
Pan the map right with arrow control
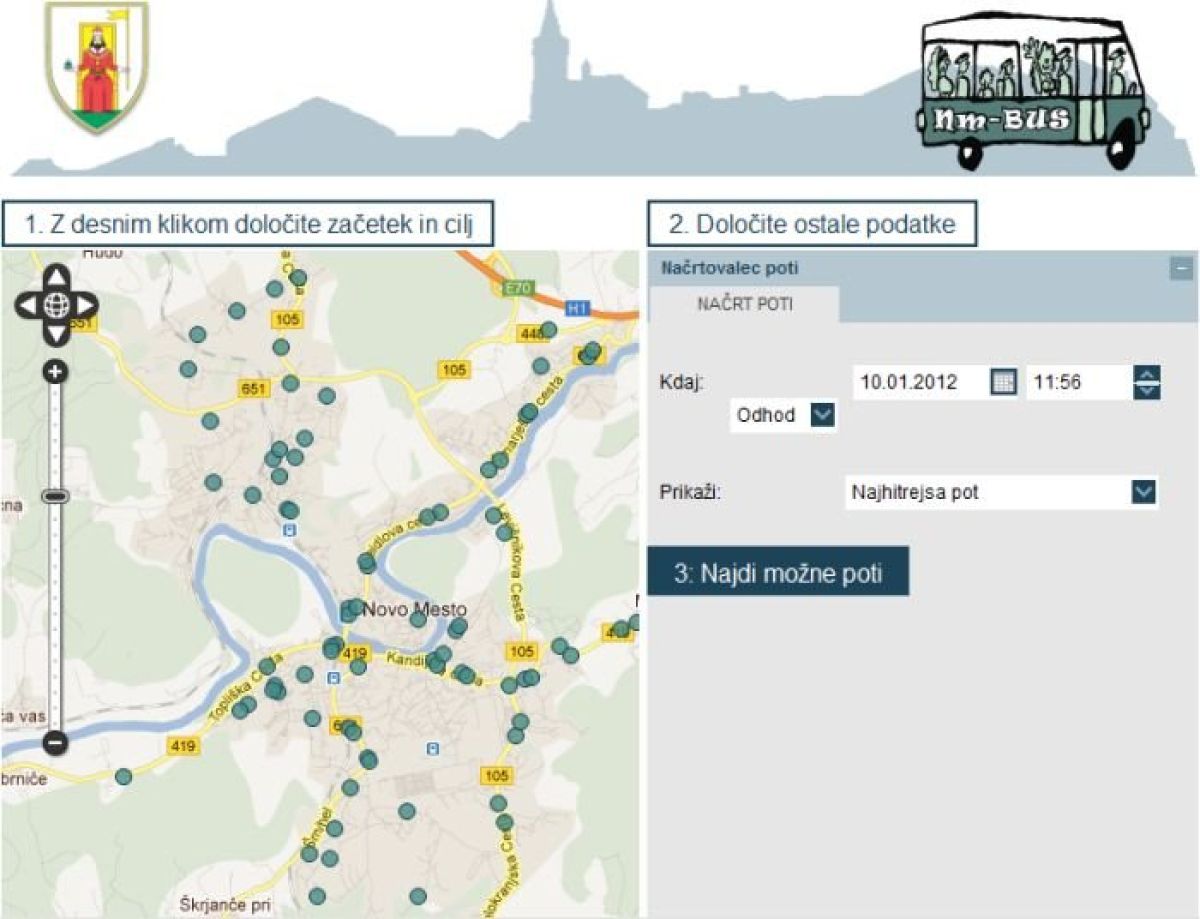click(x=85, y=305)
